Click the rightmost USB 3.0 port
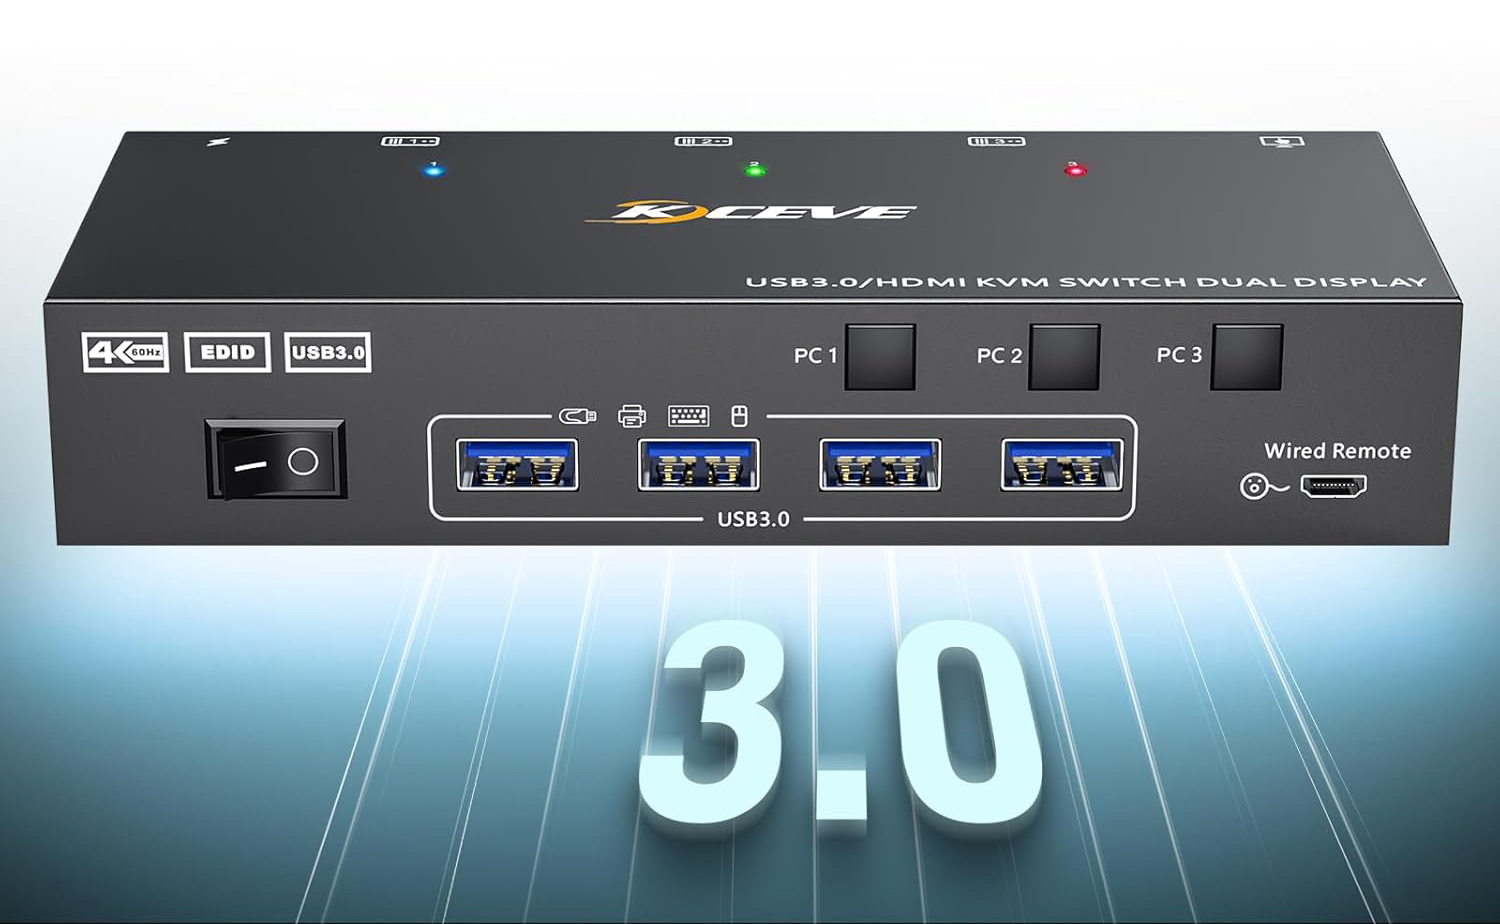This screenshot has height=924, width=1500. point(1061,465)
